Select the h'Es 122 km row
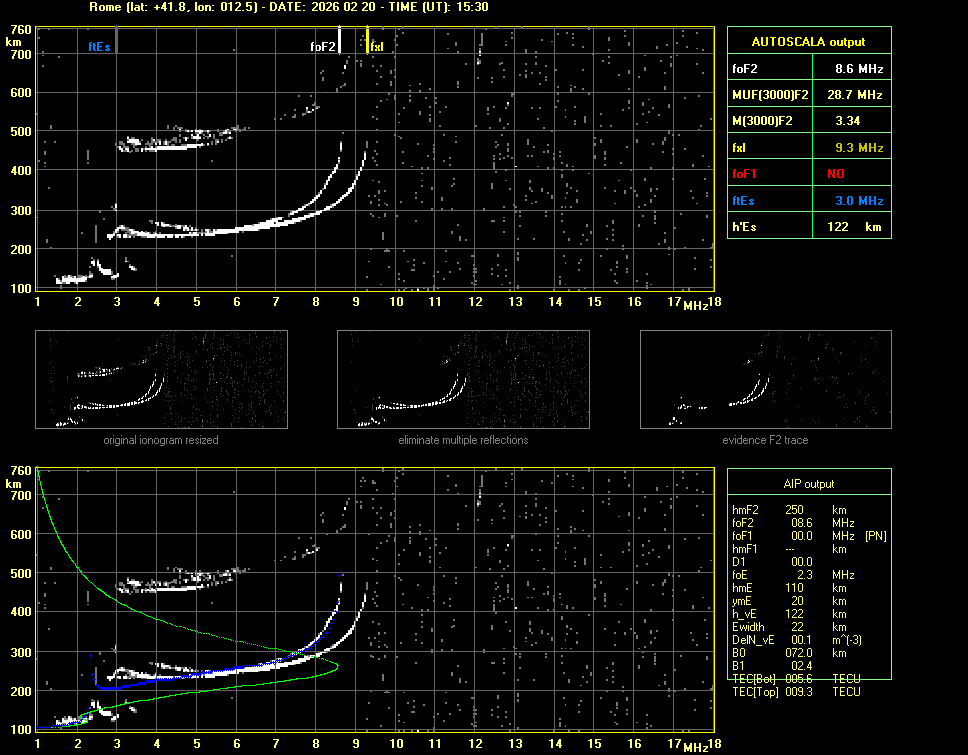968x755 pixels. 809,227
